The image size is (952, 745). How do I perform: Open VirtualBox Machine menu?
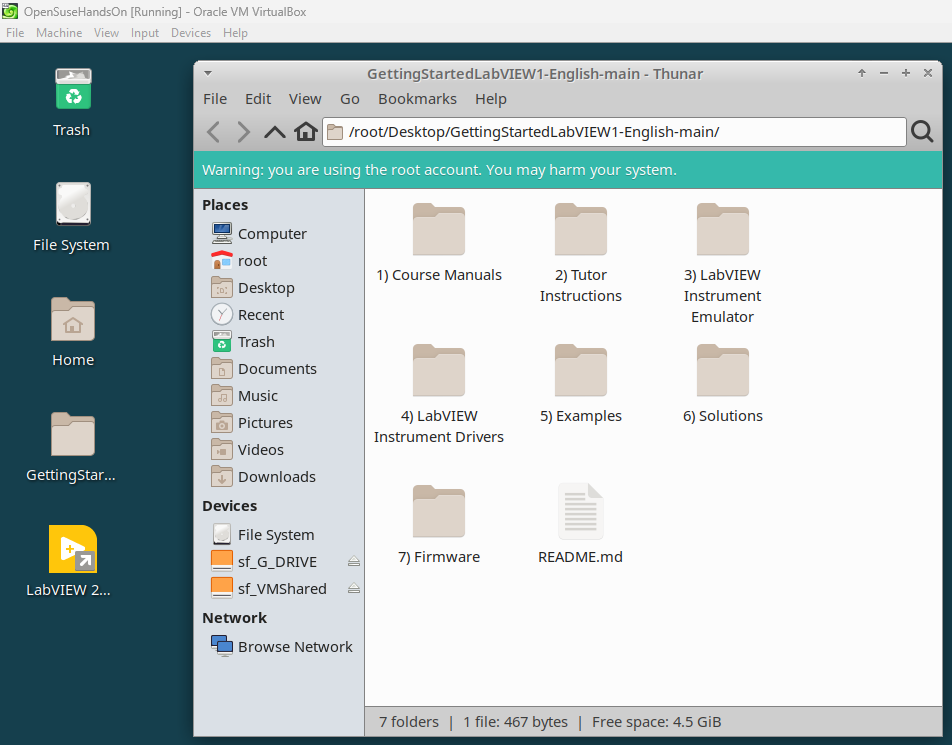click(x=59, y=33)
